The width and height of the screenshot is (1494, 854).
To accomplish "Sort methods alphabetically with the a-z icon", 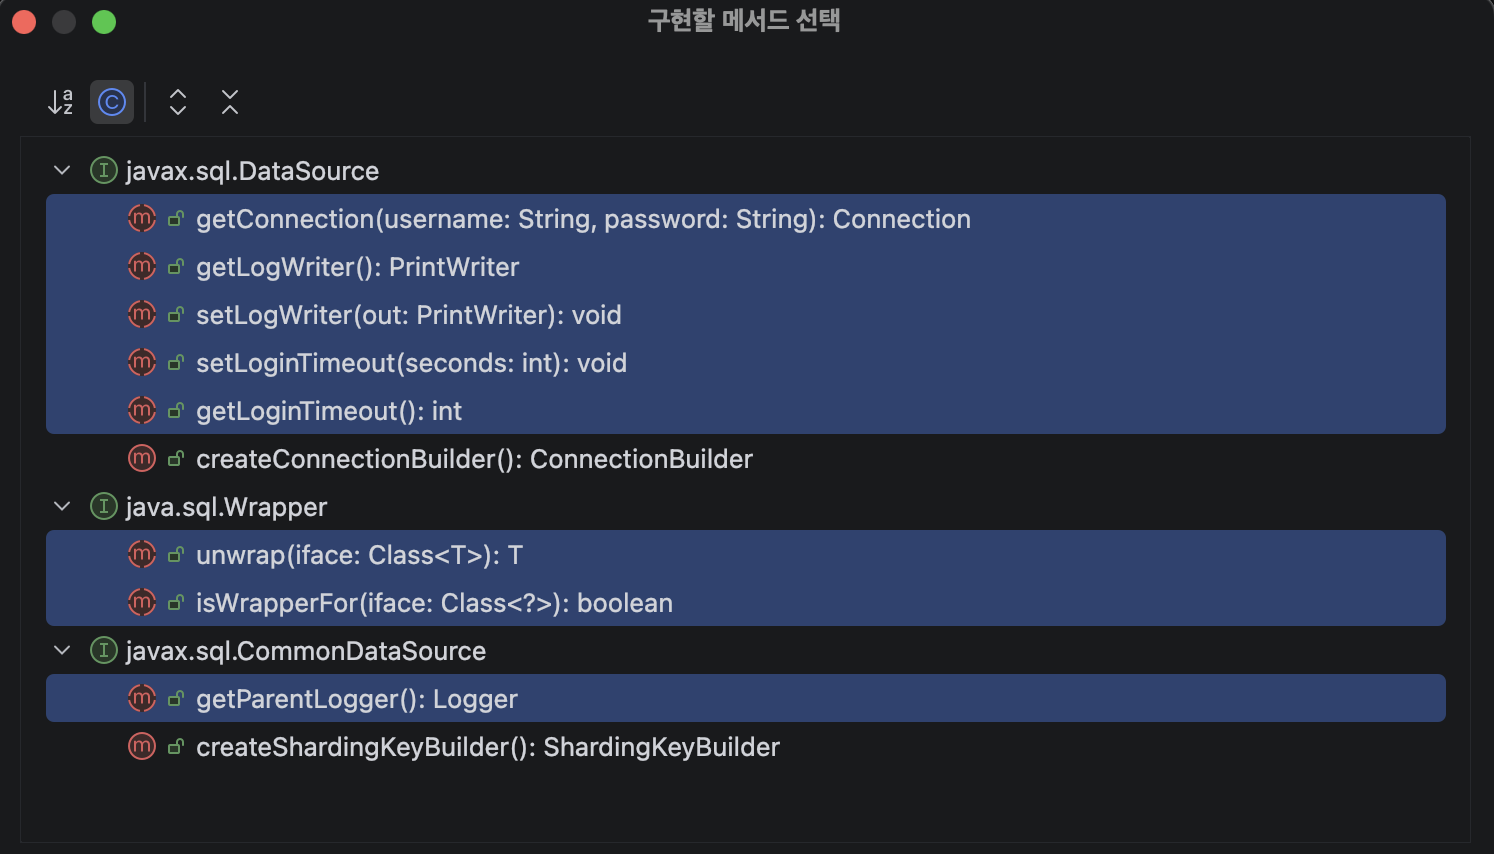I will (x=61, y=102).
